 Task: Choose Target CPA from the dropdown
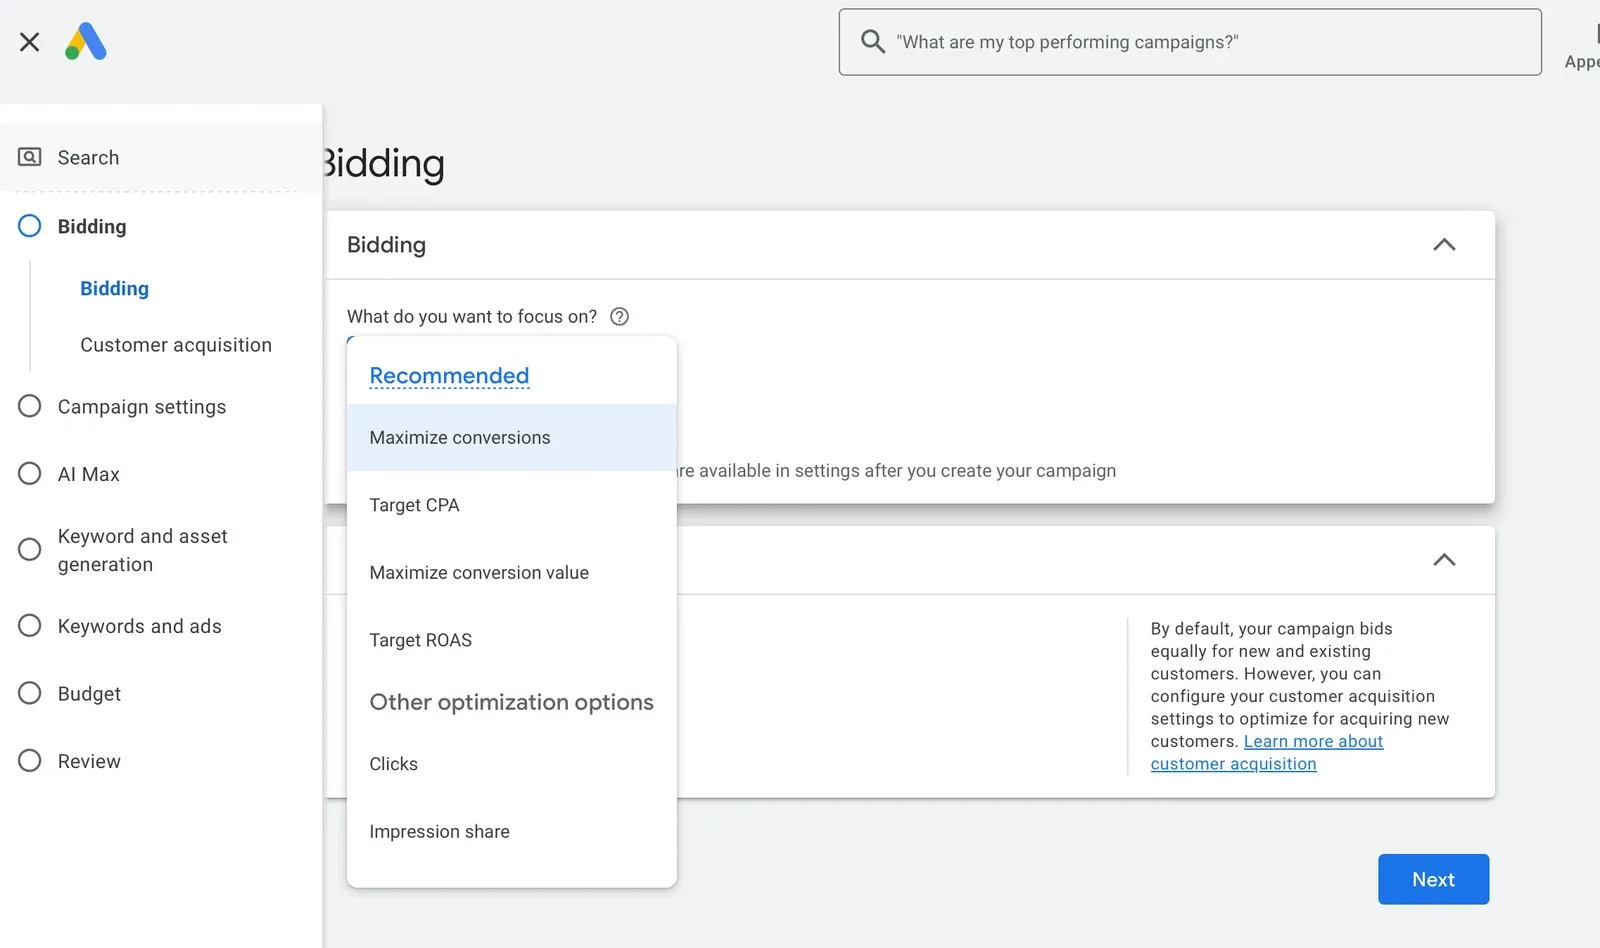tap(512, 505)
